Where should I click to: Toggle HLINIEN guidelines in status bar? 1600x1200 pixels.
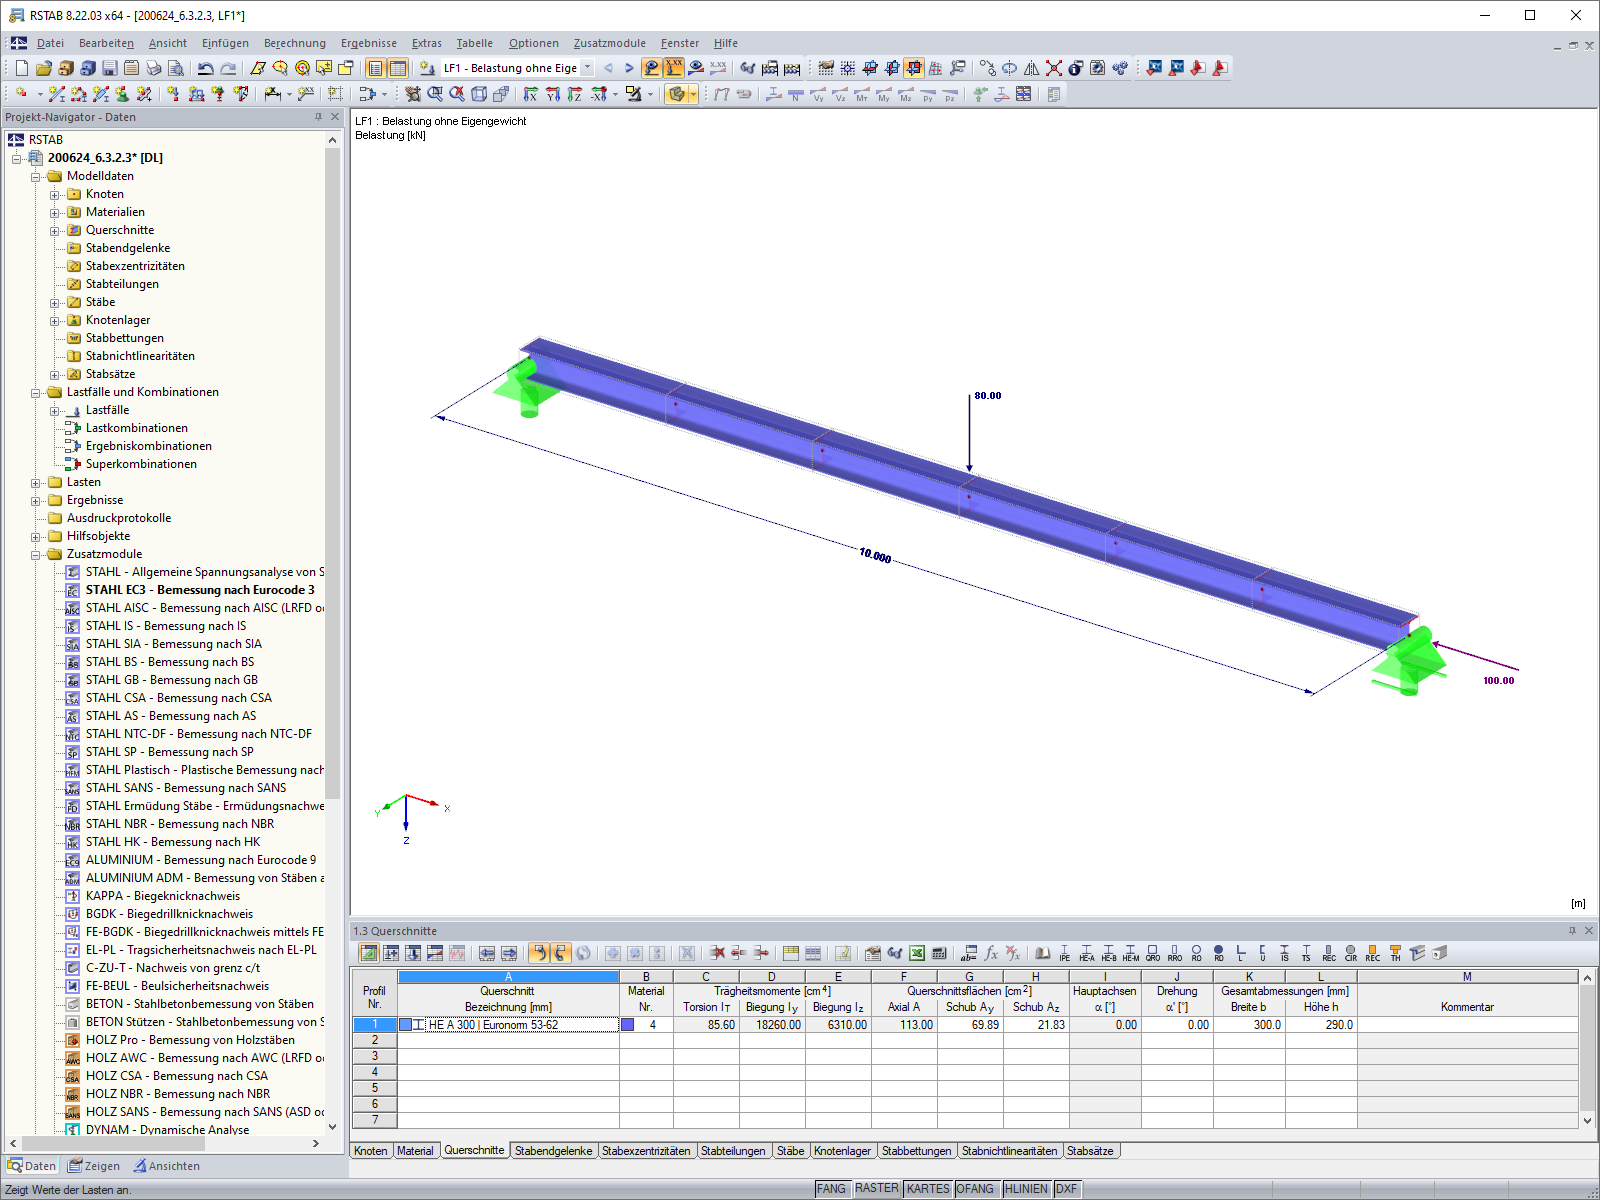(1026, 1189)
